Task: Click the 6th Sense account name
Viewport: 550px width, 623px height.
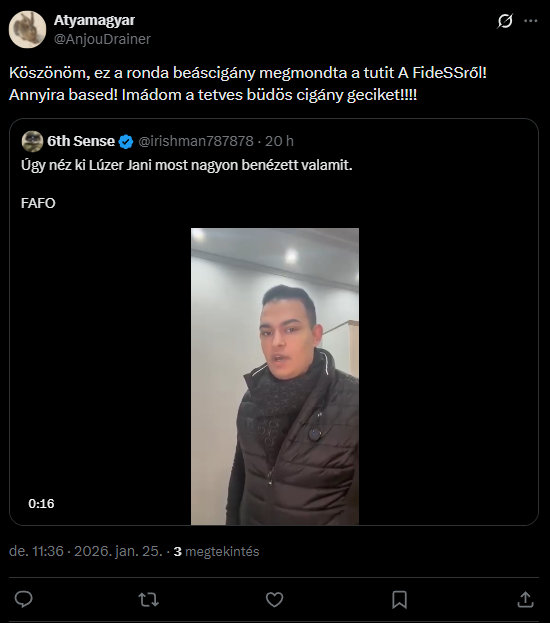Action: click(81, 141)
